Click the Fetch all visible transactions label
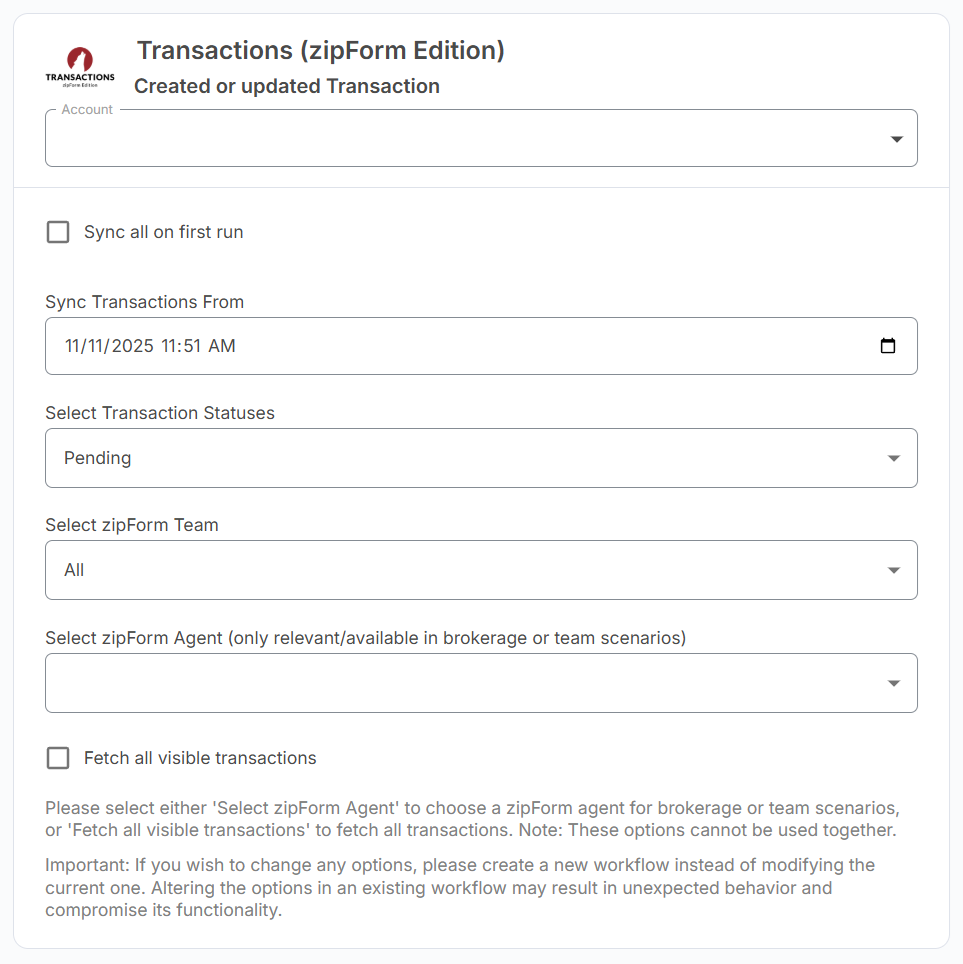 (x=200, y=758)
